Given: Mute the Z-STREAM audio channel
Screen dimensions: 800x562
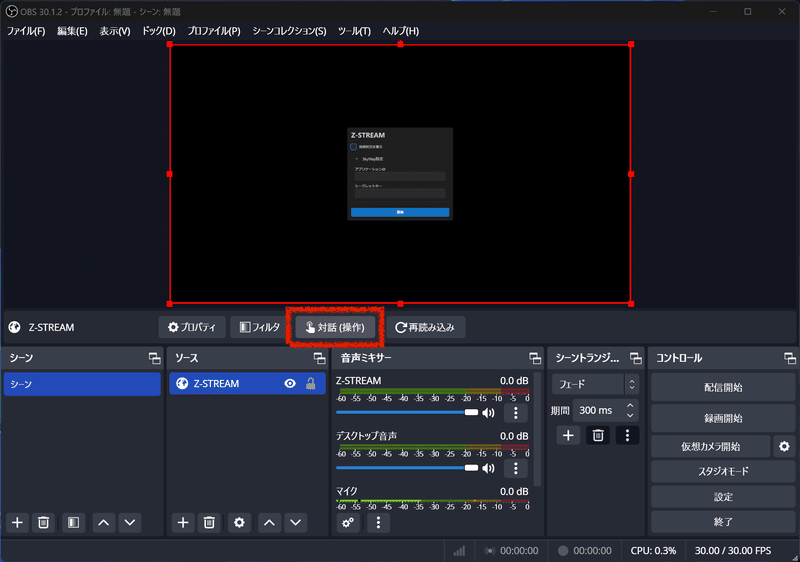Looking at the screenshot, I should pyautogui.click(x=489, y=413).
